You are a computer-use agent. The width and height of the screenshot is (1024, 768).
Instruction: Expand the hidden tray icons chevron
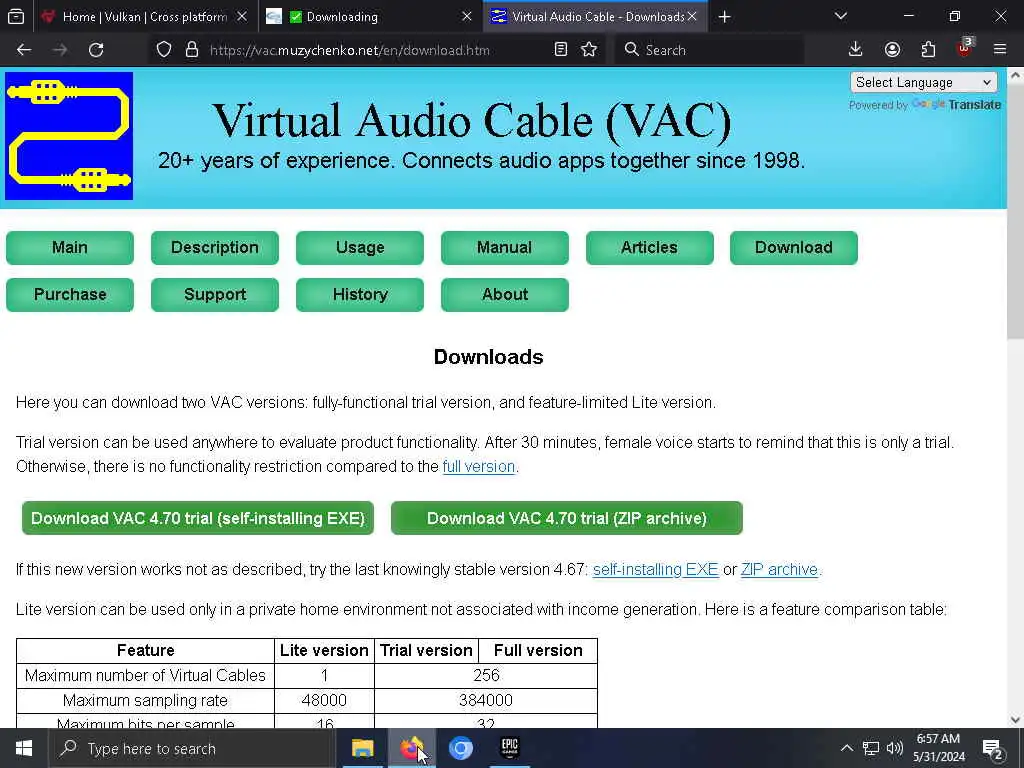point(846,748)
